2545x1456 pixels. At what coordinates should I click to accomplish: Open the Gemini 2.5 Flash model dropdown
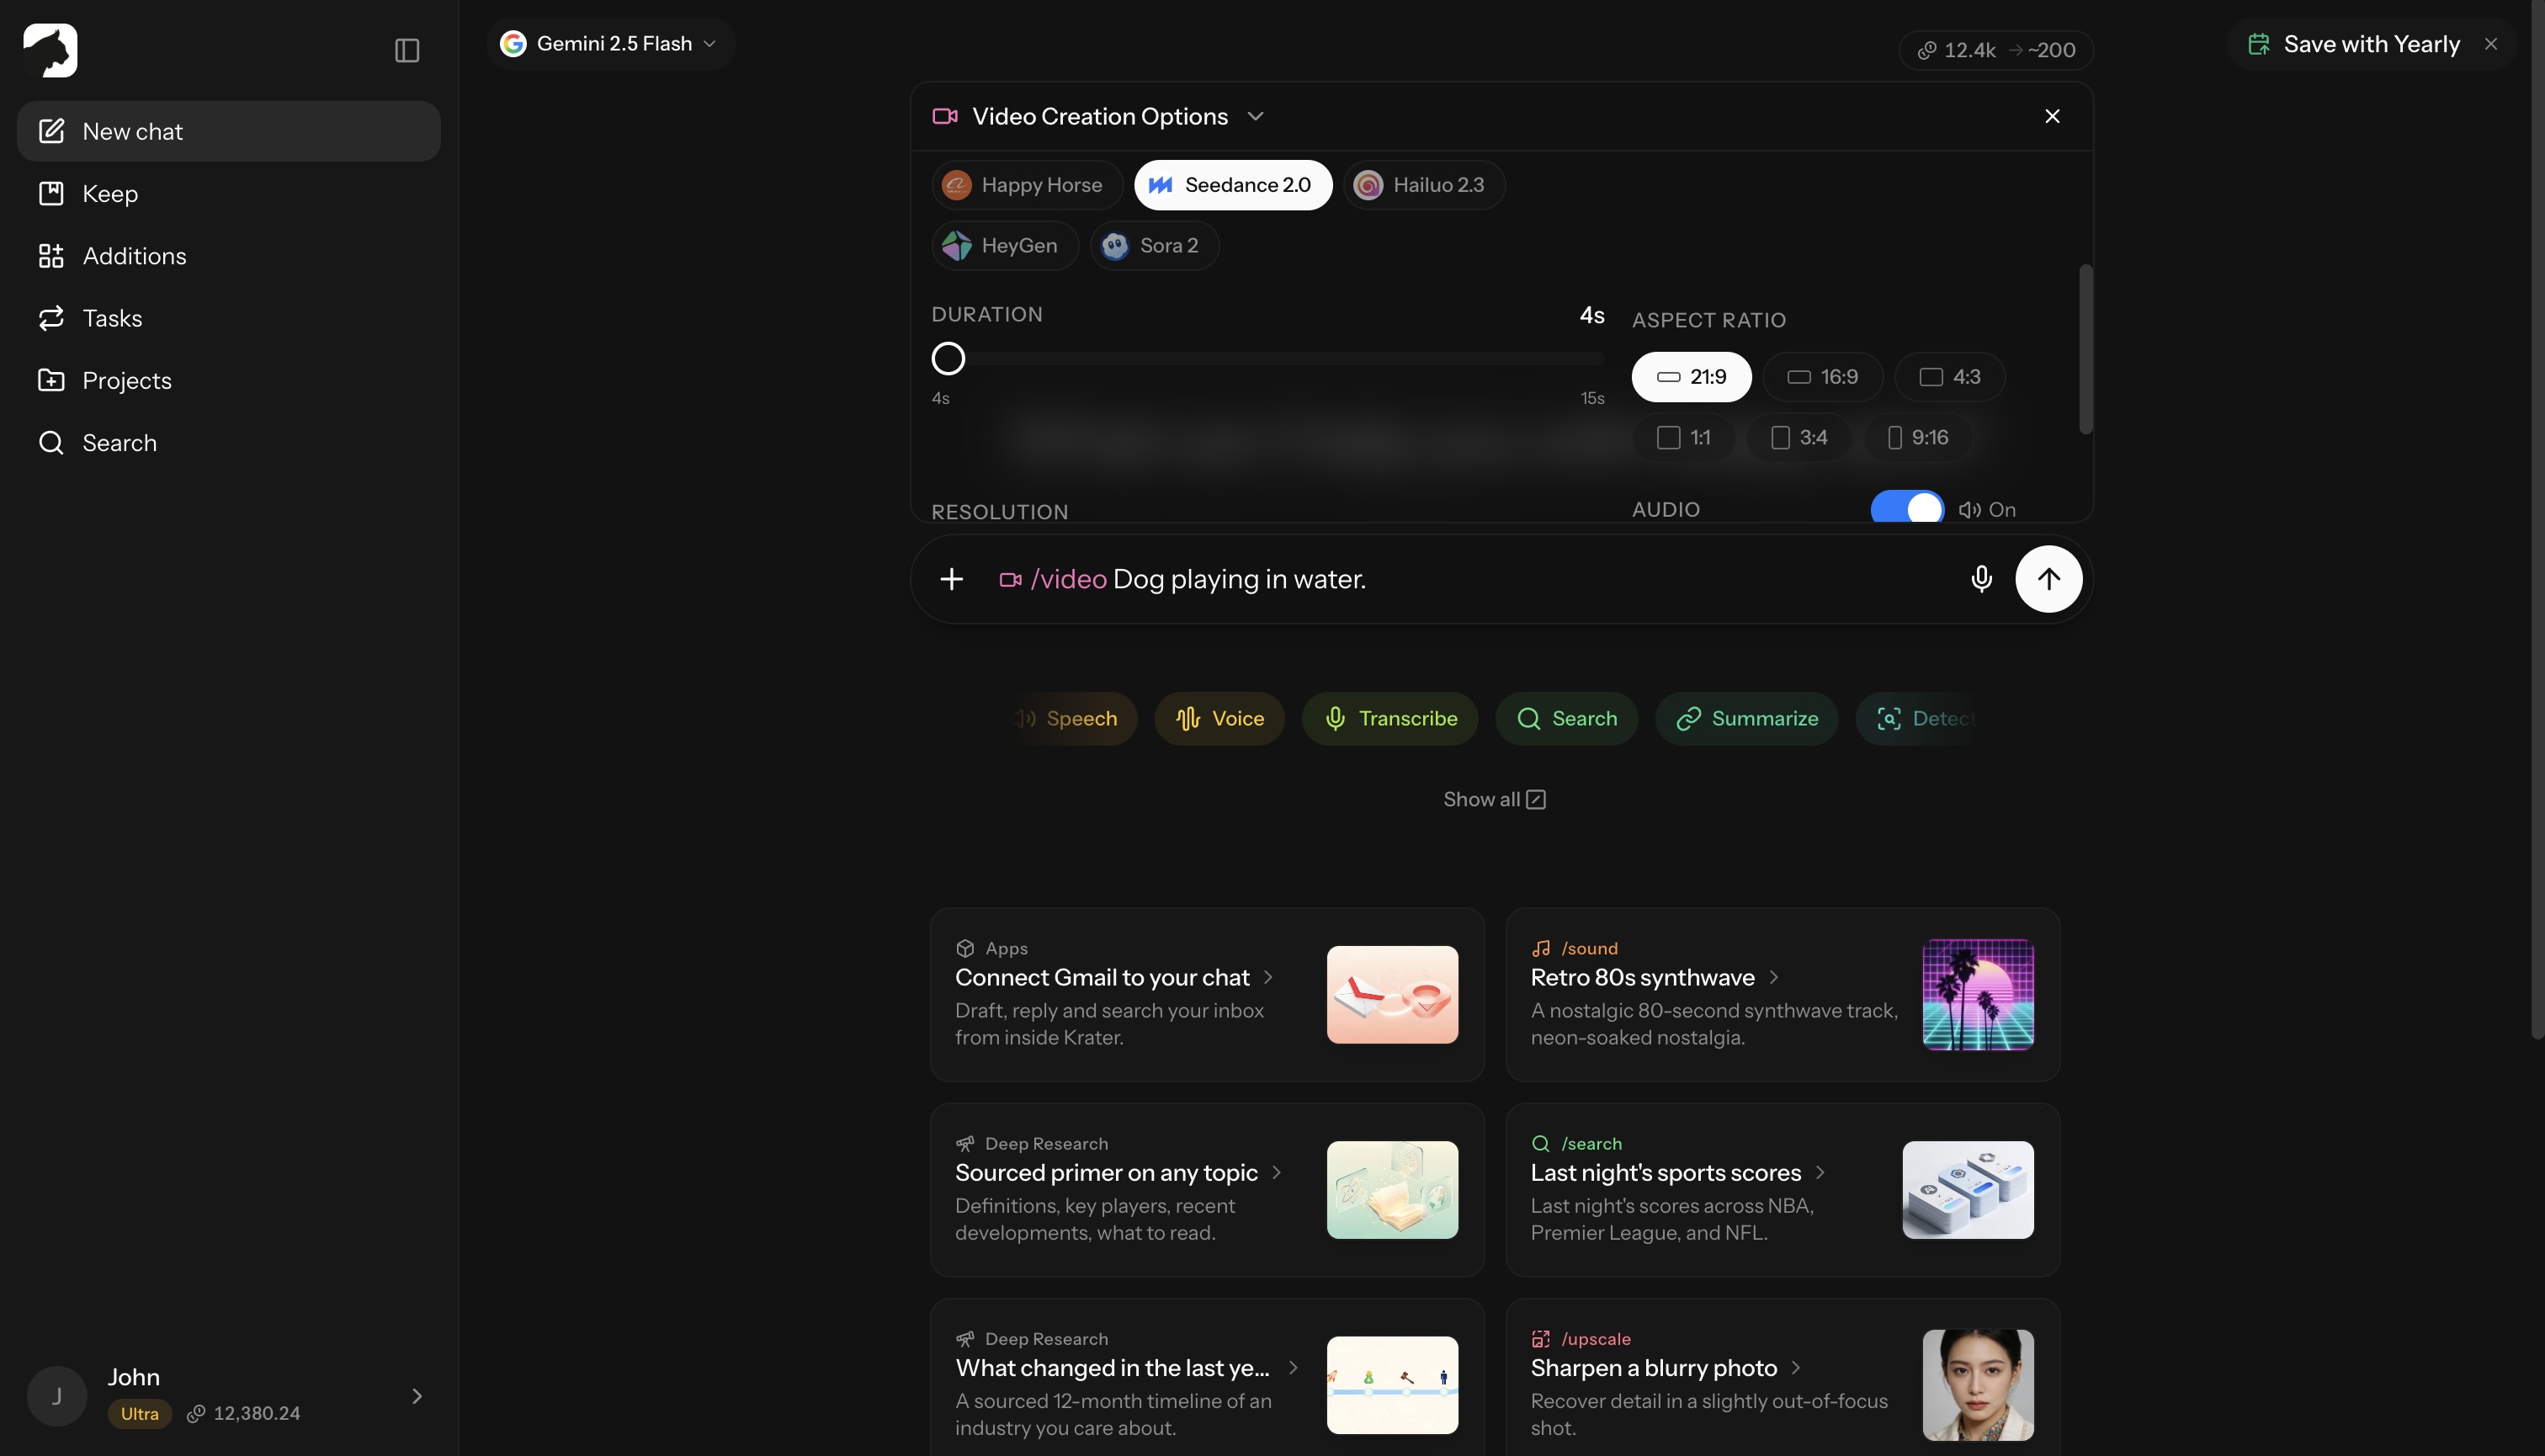(x=610, y=44)
